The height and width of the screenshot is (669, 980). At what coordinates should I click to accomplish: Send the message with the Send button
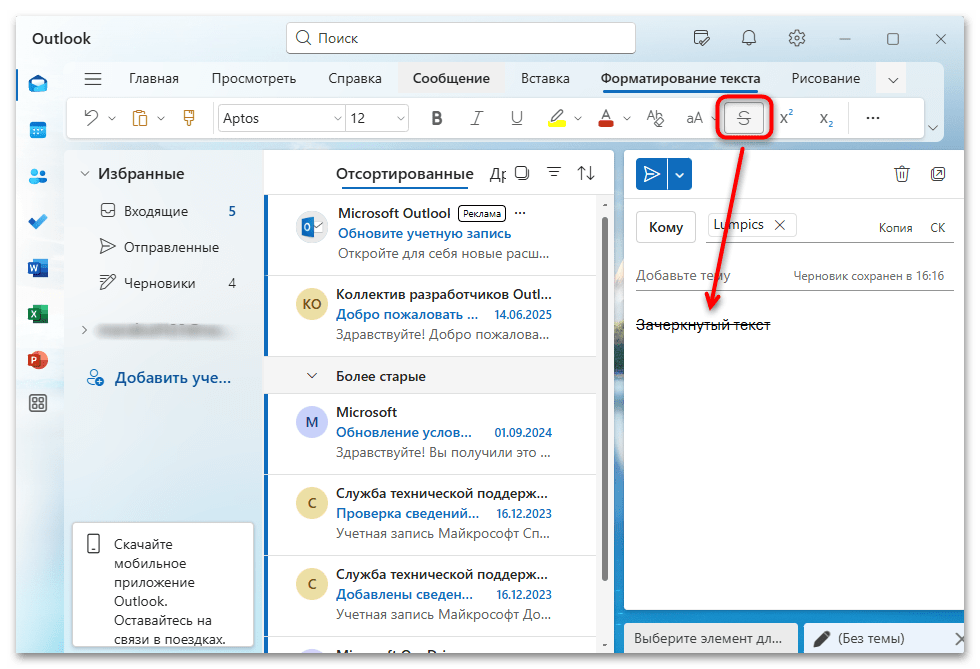click(x=651, y=174)
